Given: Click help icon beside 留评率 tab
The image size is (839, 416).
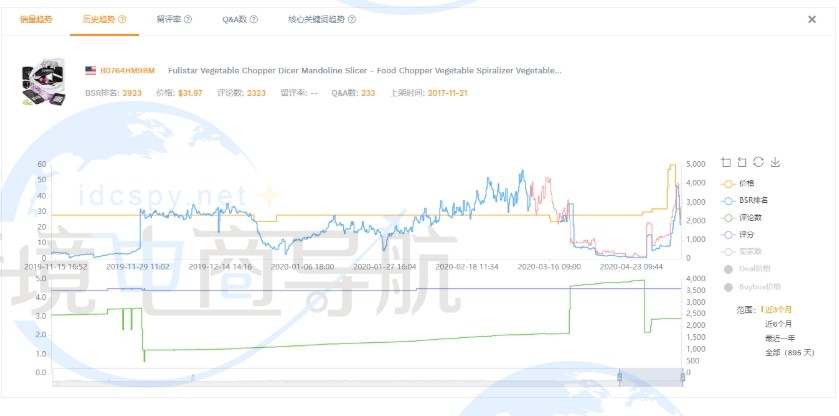Looking at the screenshot, I should click(188, 19).
